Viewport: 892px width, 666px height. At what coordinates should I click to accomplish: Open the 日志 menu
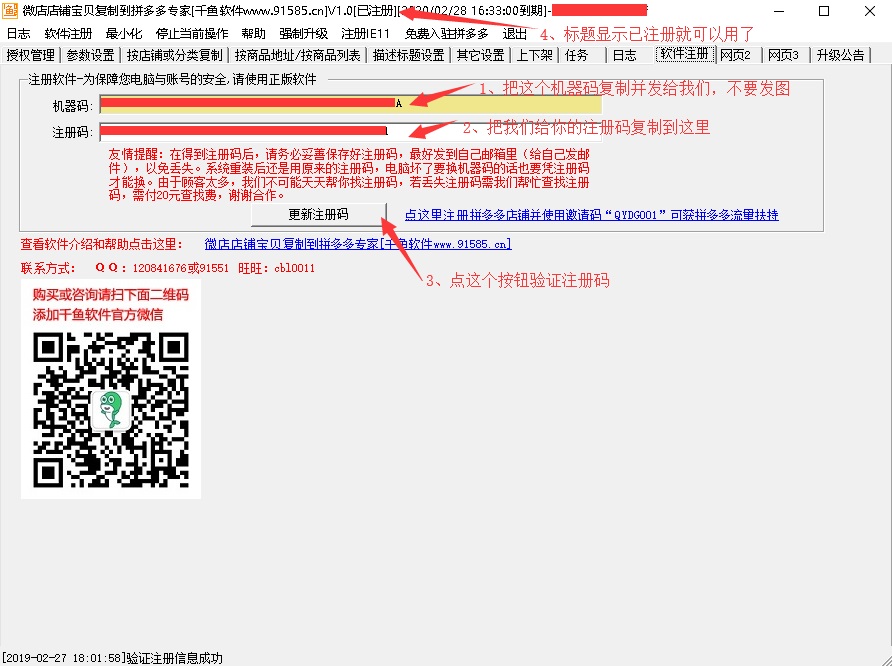coord(18,34)
